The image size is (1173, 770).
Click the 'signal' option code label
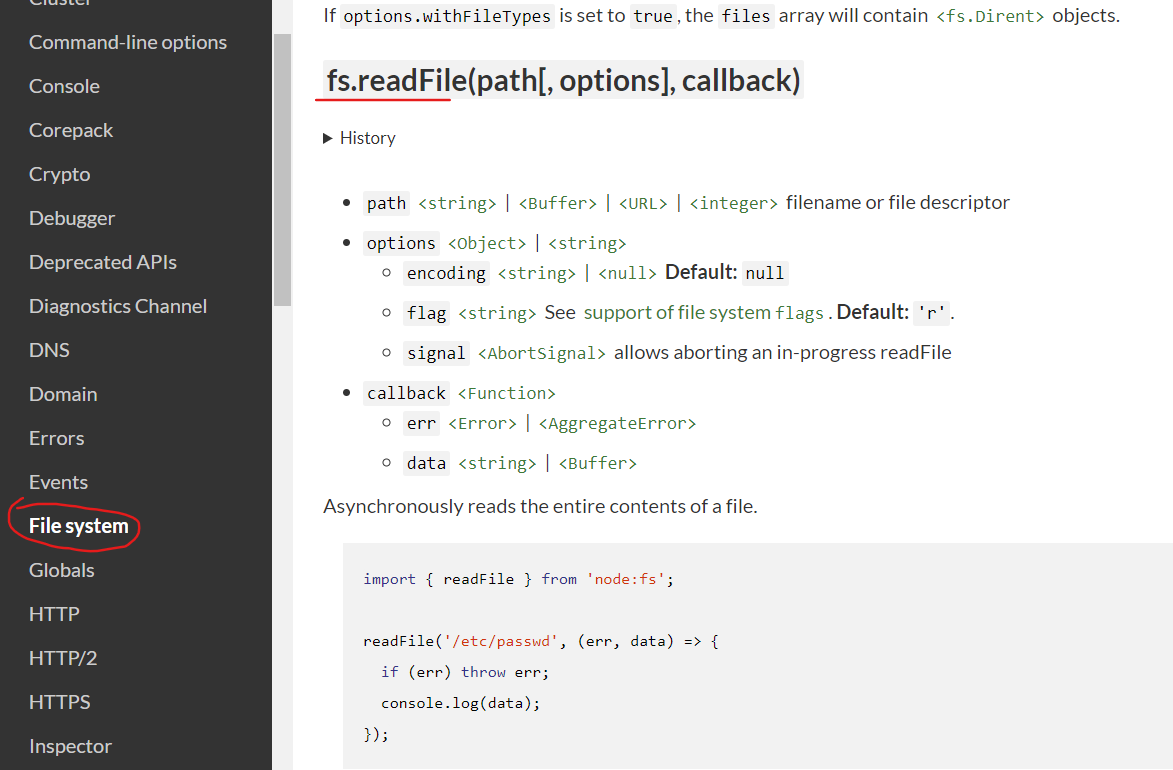[436, 353]
